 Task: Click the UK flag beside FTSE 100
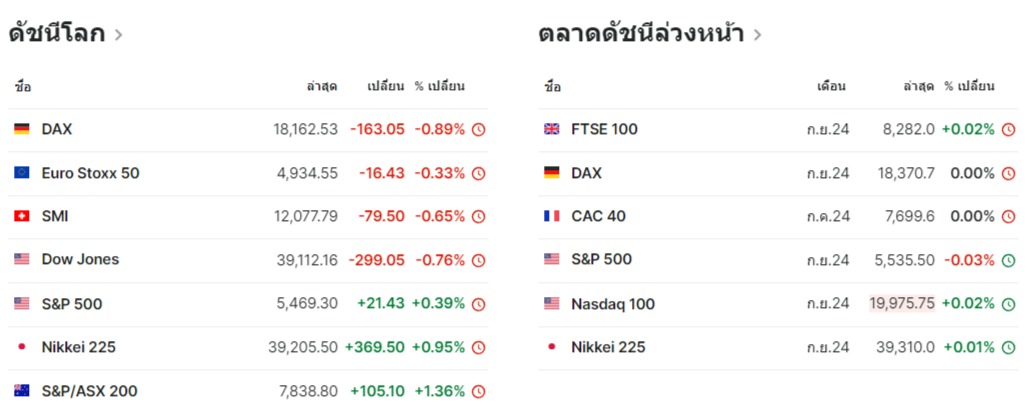click(551, 129)
